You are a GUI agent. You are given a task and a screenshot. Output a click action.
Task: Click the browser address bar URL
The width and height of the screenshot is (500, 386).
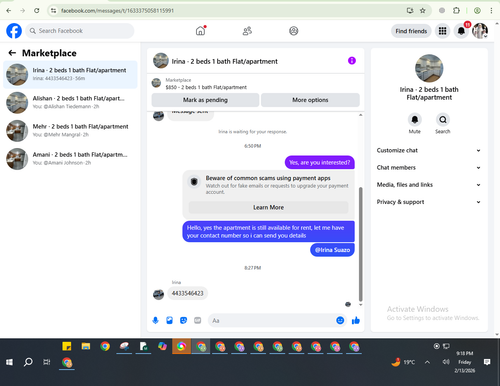[x=117, y=11]
